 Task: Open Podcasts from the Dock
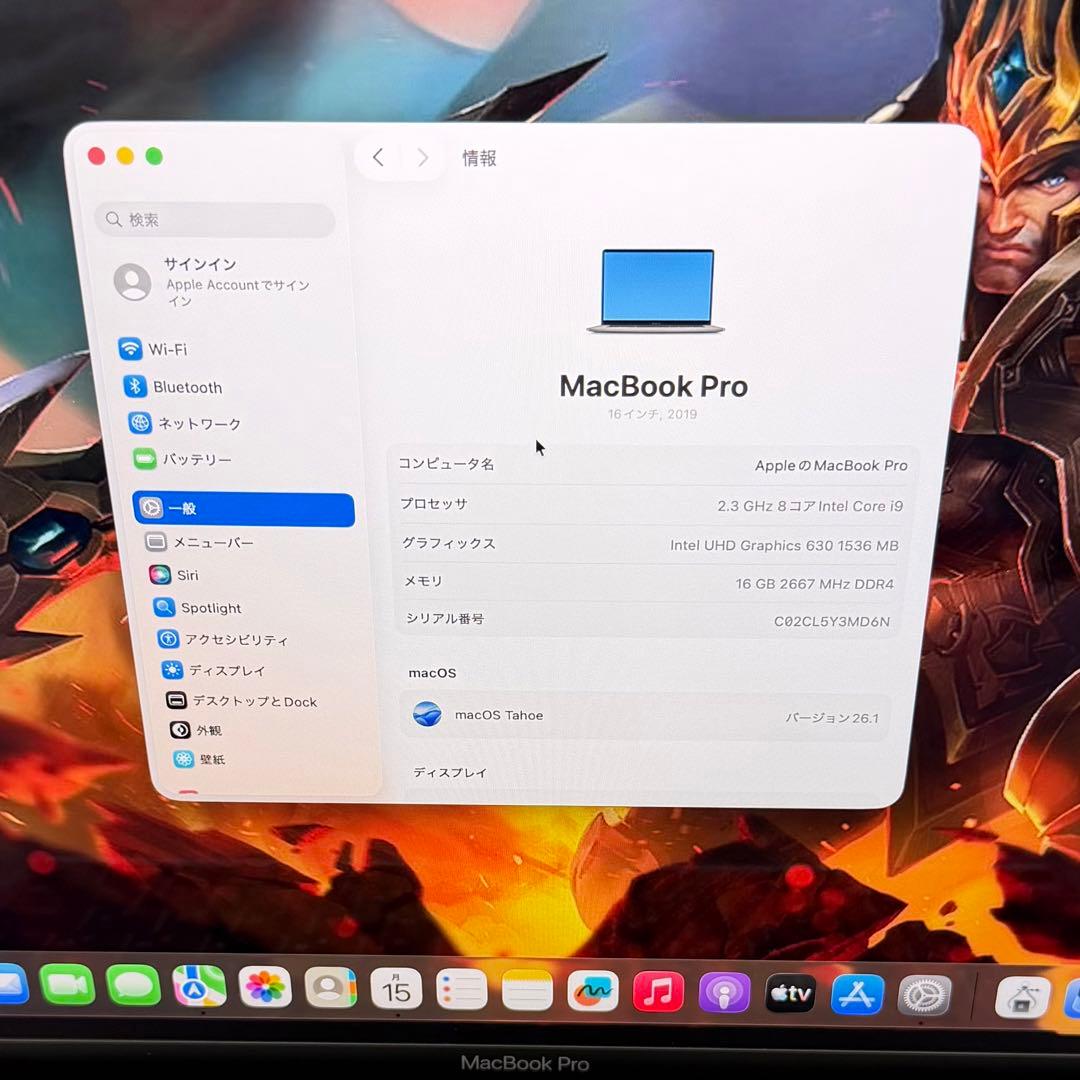pos(723,991)
